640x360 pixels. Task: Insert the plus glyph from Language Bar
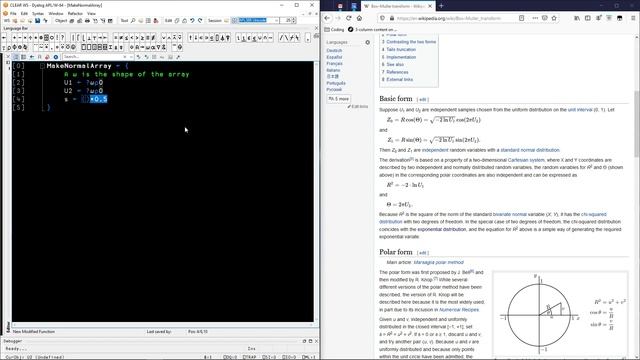pos(14,38)
